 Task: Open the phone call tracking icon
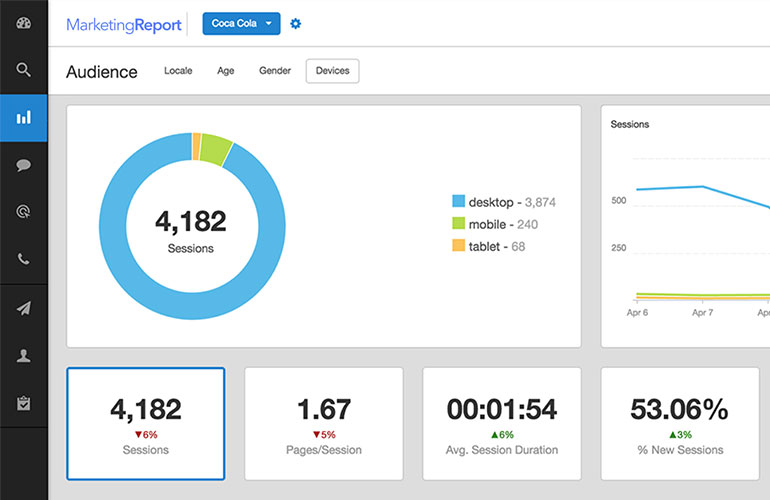click(23, 259)
